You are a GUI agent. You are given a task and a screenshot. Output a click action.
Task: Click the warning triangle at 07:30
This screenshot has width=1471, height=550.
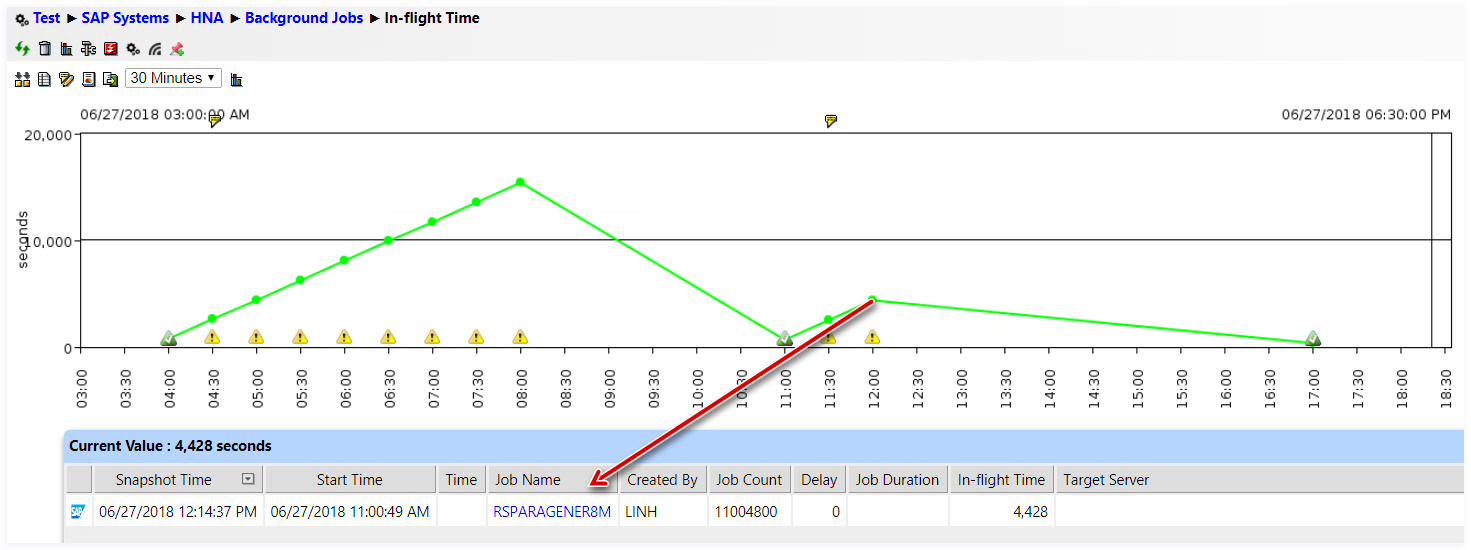pos(476,338)
